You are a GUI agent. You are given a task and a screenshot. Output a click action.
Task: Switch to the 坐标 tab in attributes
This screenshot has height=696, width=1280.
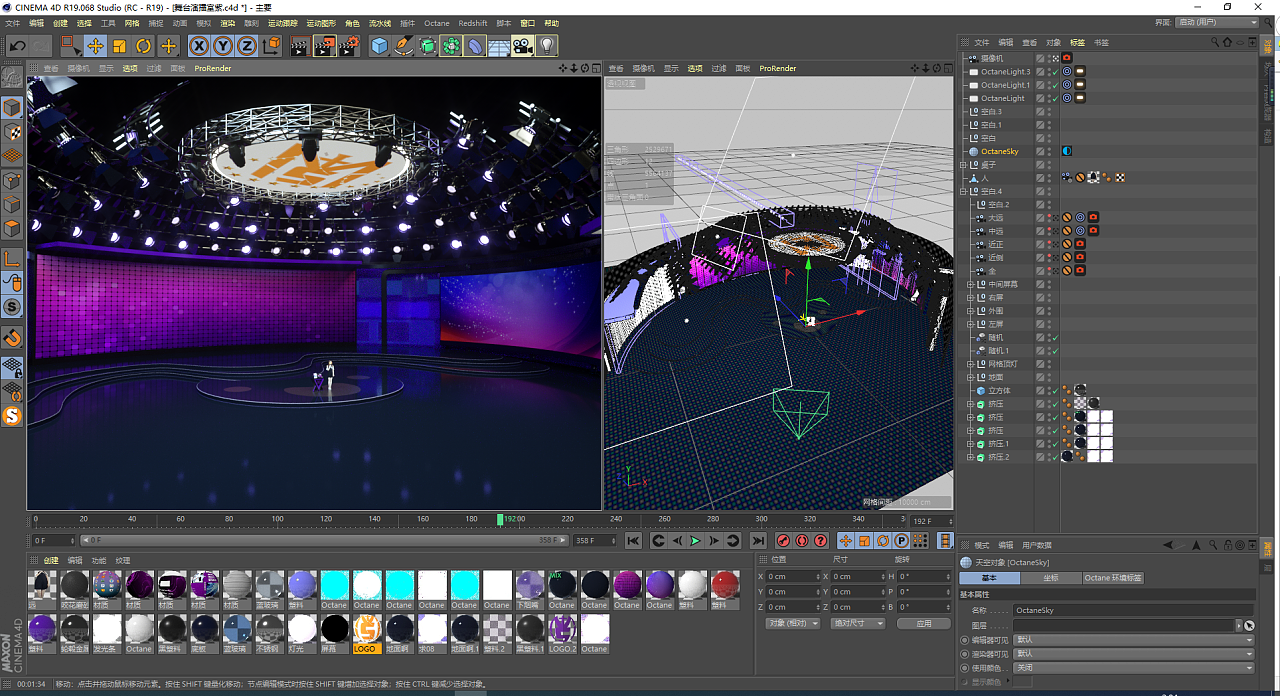[1050, 578]
